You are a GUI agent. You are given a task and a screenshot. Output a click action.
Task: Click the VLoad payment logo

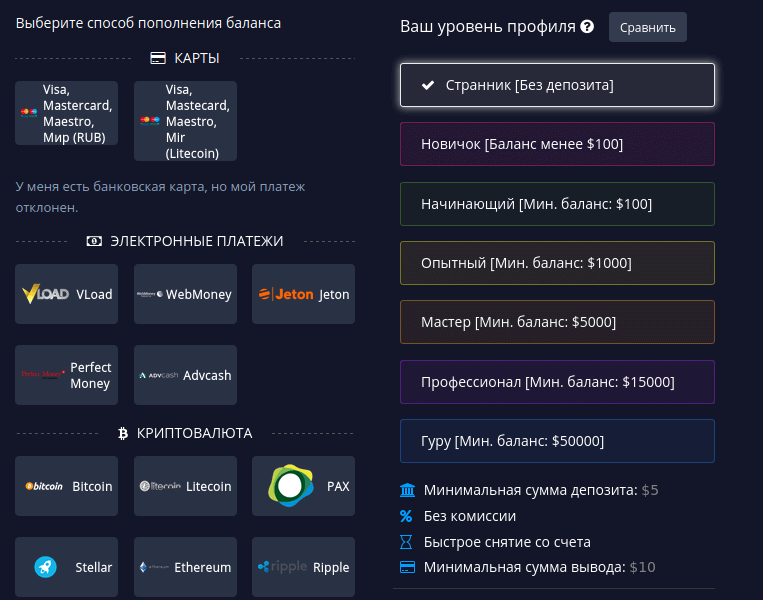[46, 294]
